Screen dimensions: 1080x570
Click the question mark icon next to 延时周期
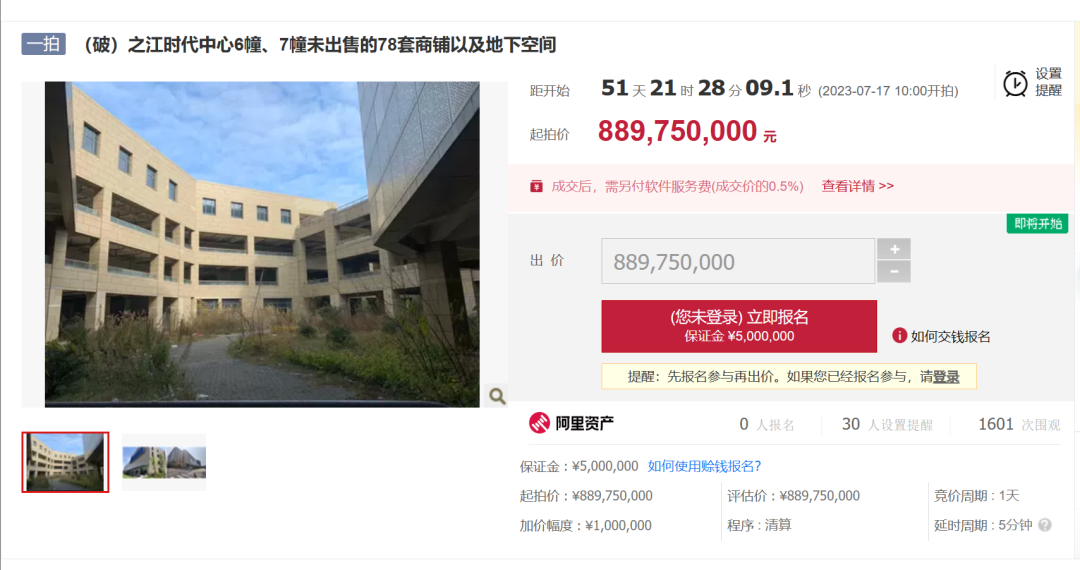(1045, 525)
